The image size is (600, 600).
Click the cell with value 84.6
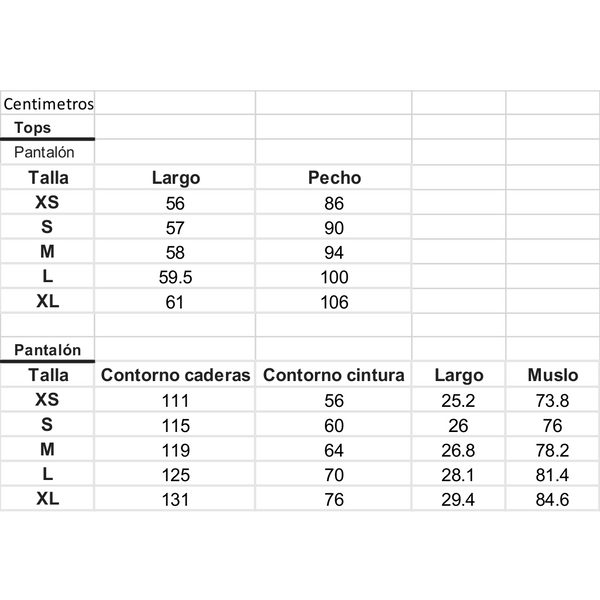(x=553, y=499)
